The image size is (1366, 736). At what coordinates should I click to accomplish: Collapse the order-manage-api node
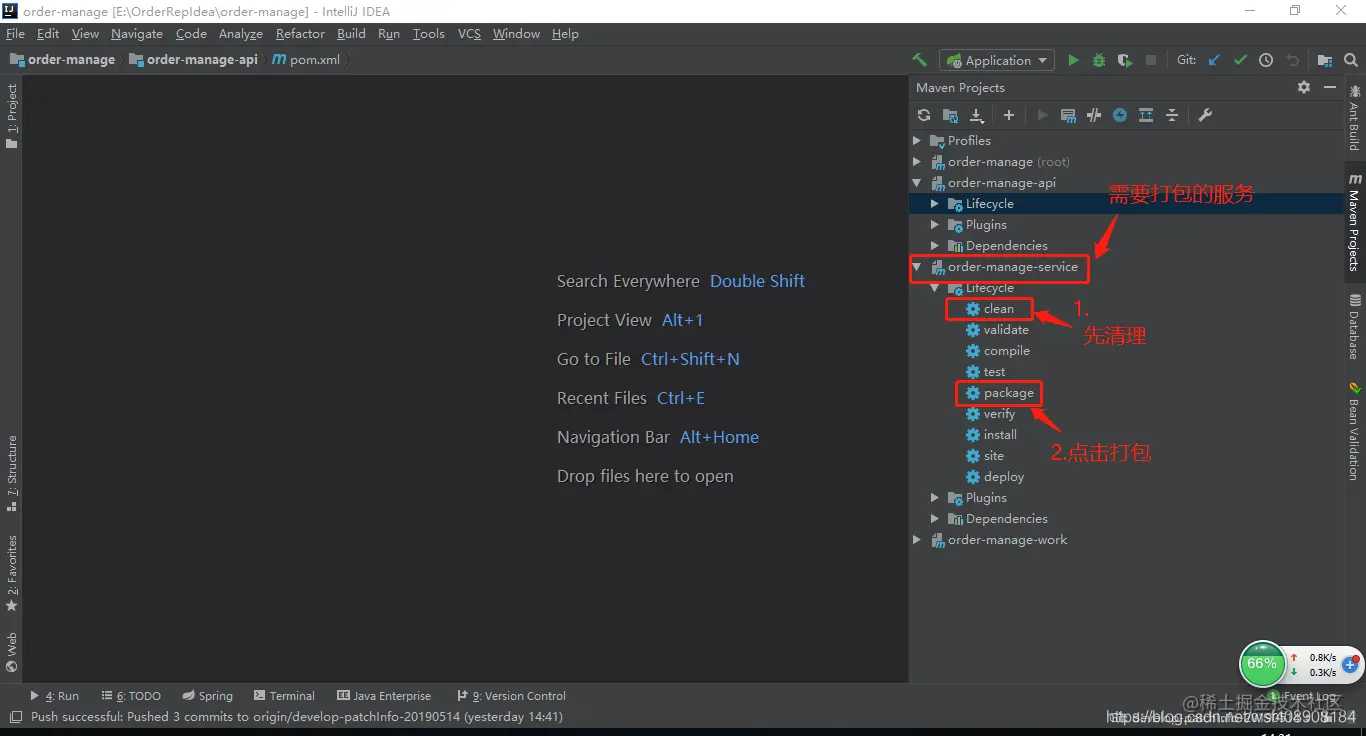pyautogui.click(x=917, y=183)
